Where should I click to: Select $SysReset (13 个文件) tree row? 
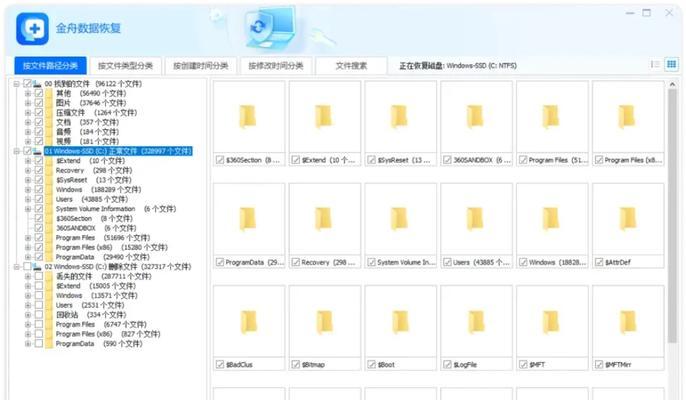[x=94, y=180]
